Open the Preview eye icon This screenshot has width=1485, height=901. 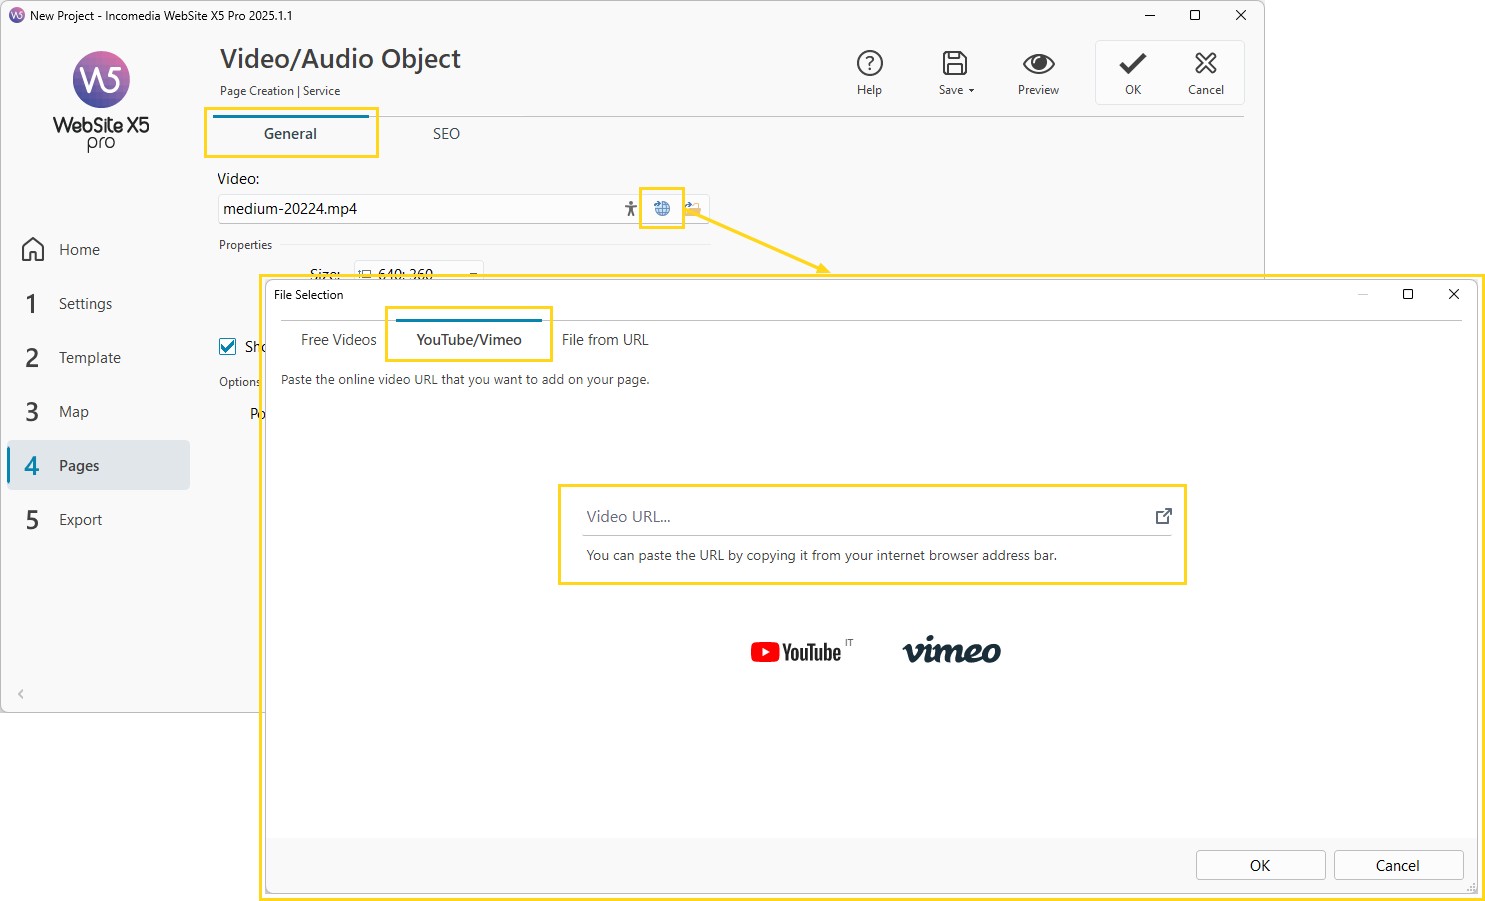[x=1038, y=64]
